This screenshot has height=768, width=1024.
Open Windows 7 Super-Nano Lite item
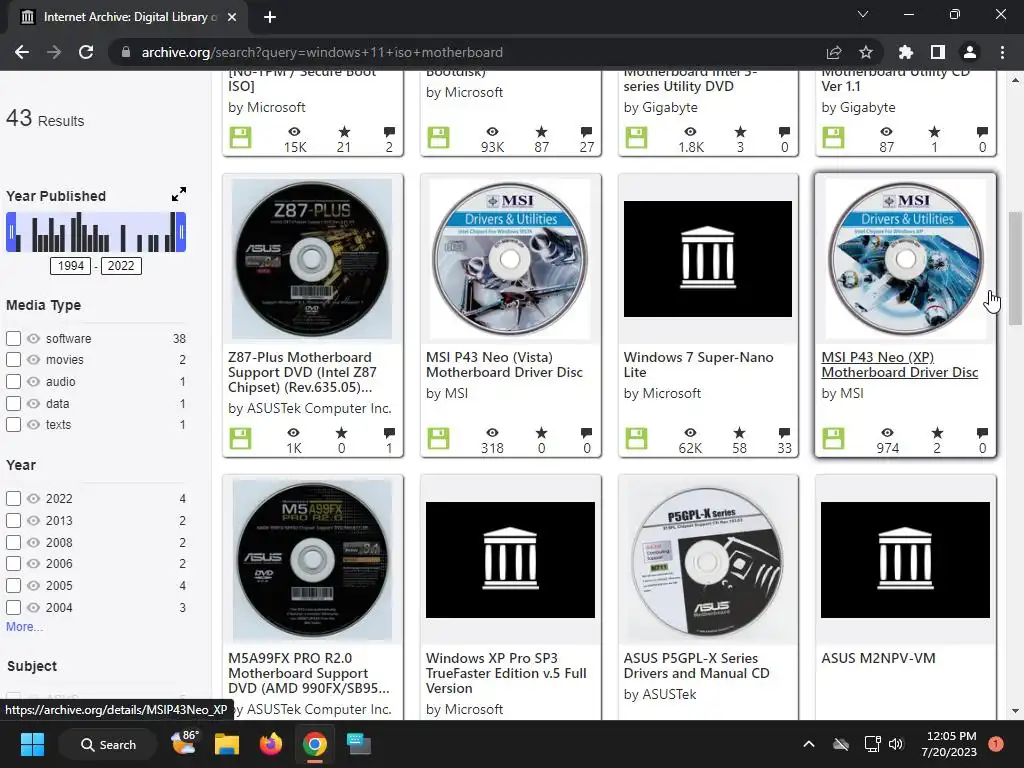click(x=698, y=364)
